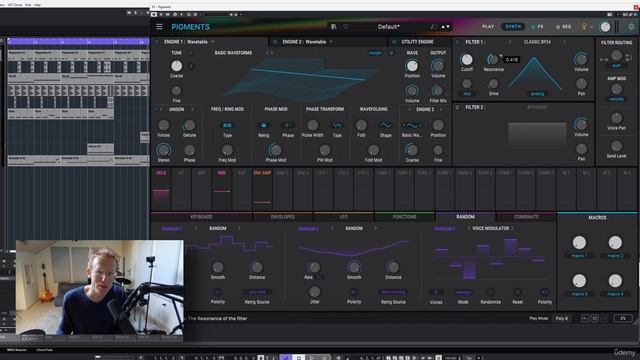
Task: Select the VELO modulation source slot
Action: pos(161,189)
